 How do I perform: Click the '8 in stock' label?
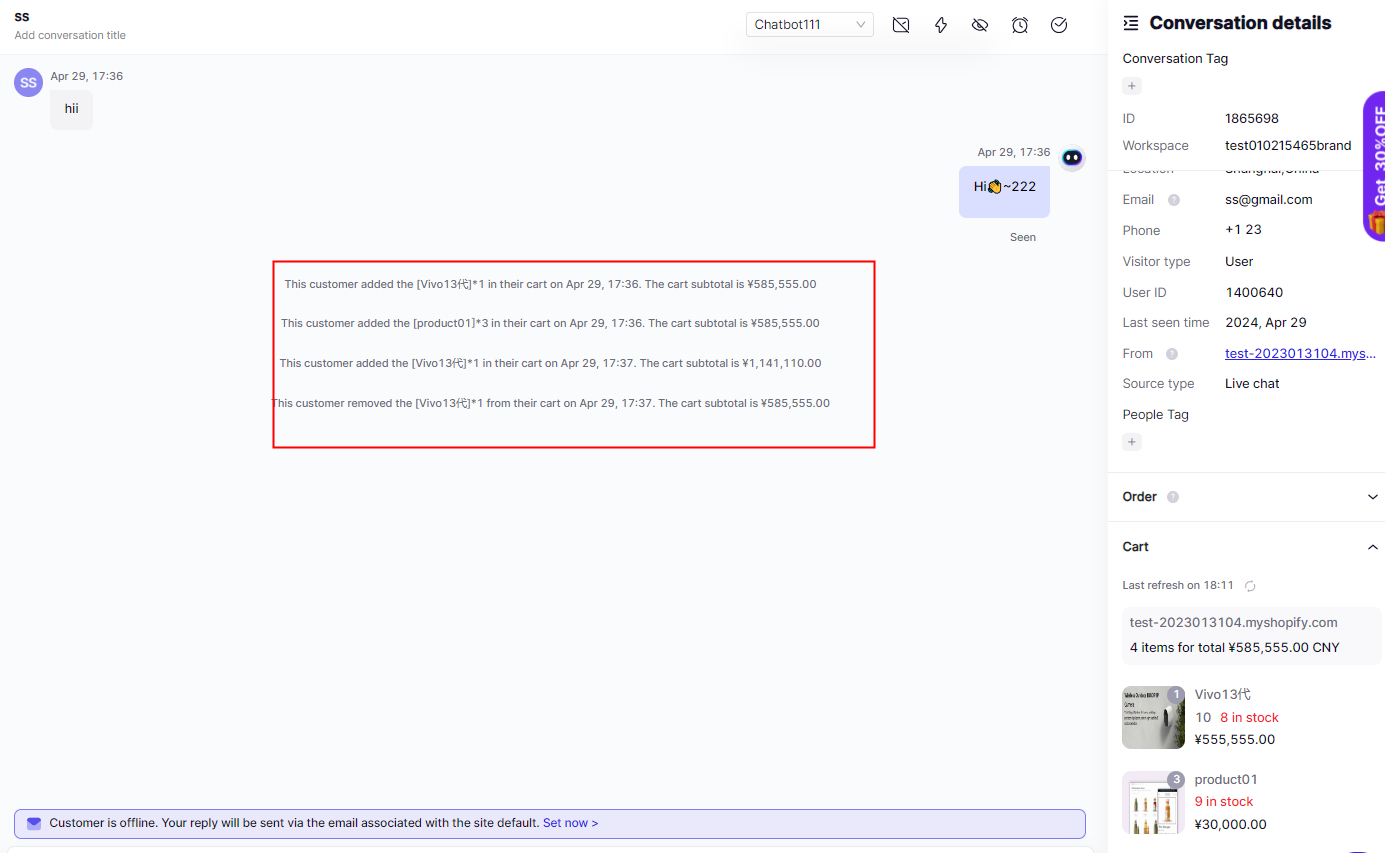(x=1249, y=718)
